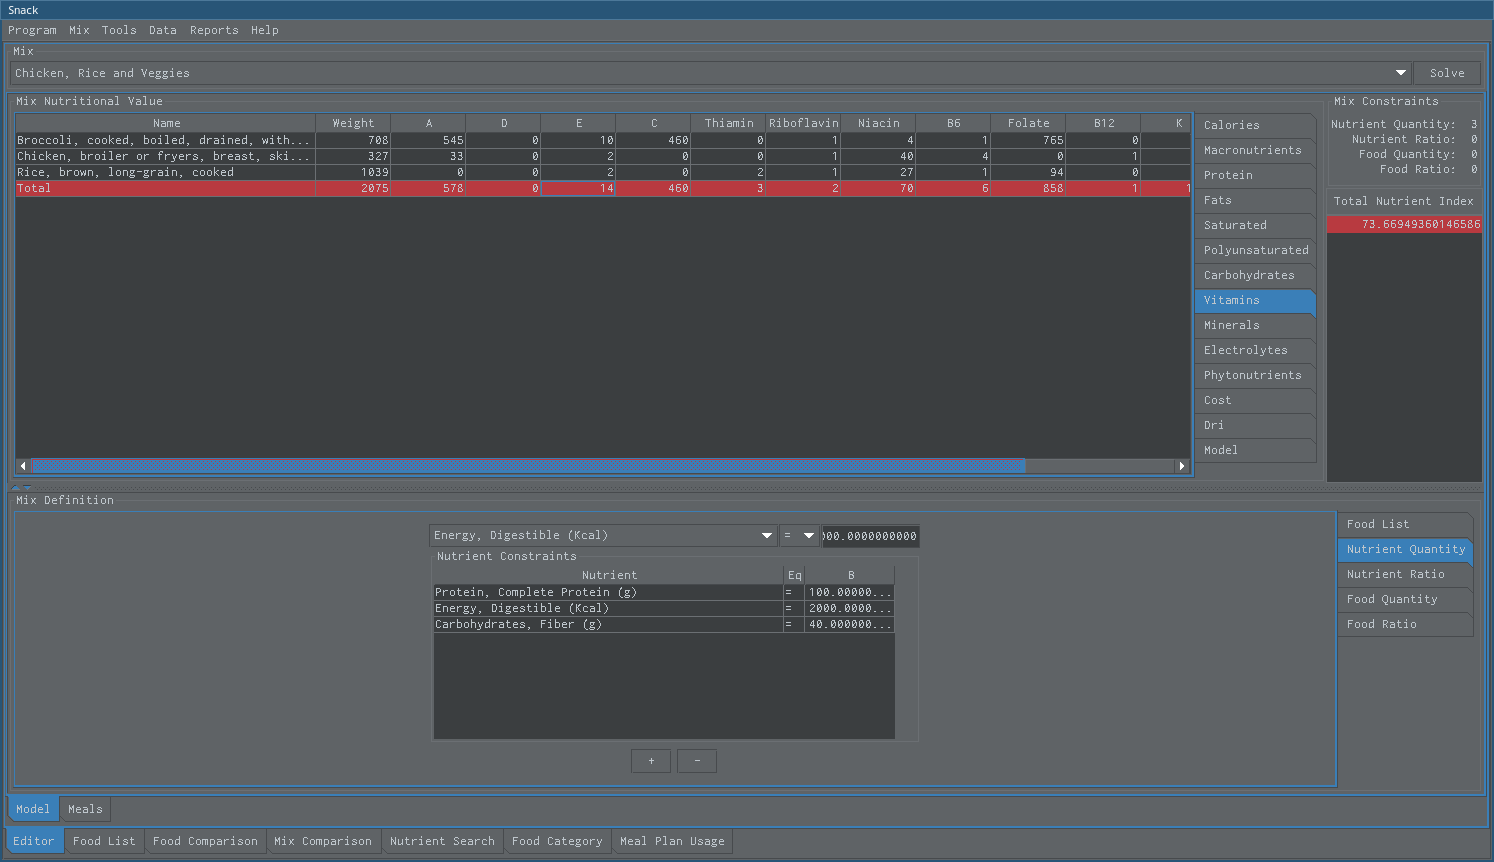Open the Meal Plan Usage tab
This screenshot has height=862, width=1494.
tap(672, 841)
